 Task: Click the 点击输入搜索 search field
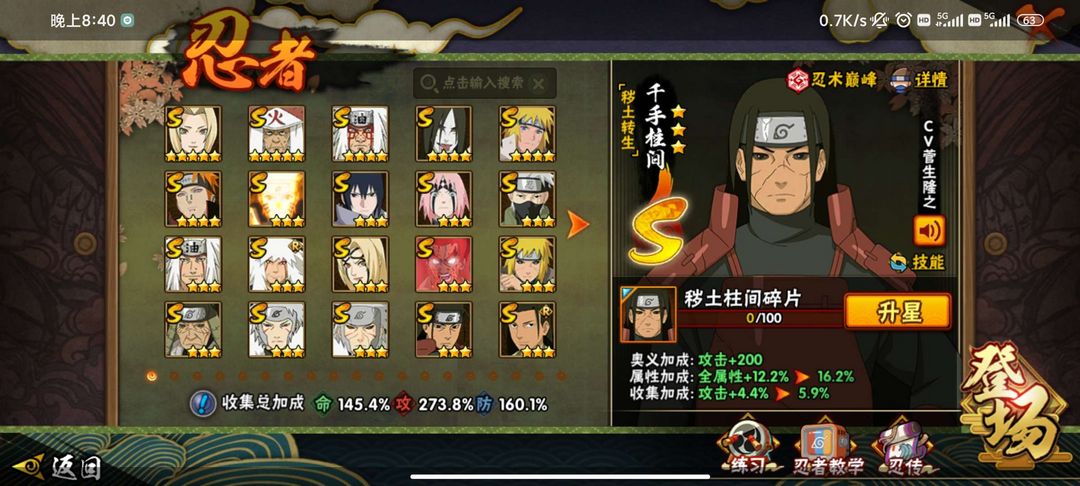coord(485,83)
